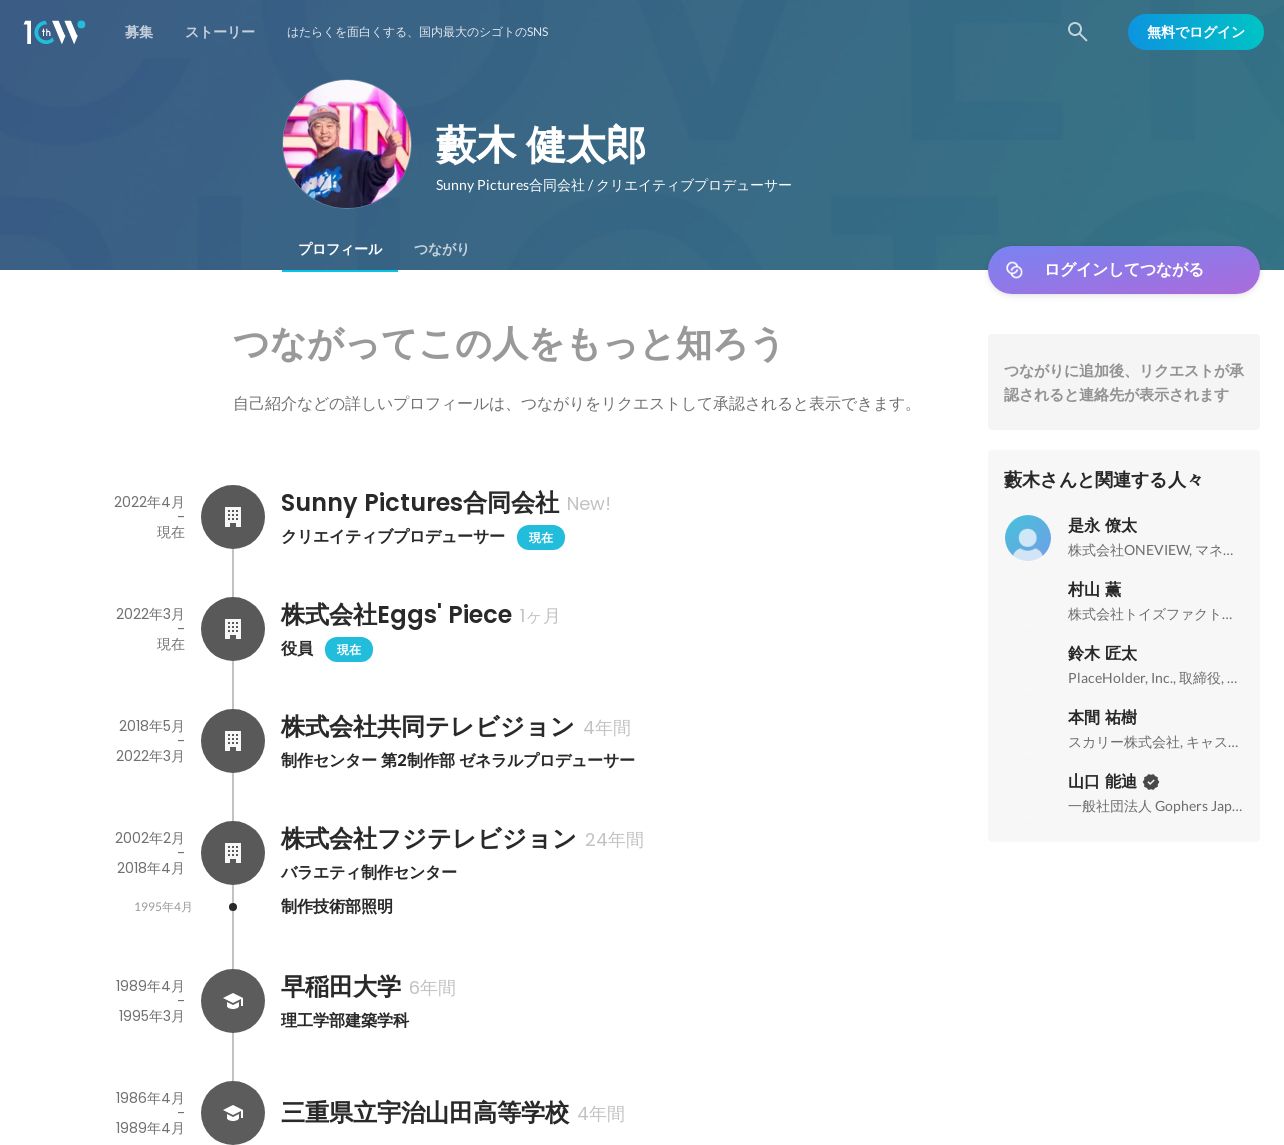Click the Wantedly 10th logo

(x=54, y=32)
